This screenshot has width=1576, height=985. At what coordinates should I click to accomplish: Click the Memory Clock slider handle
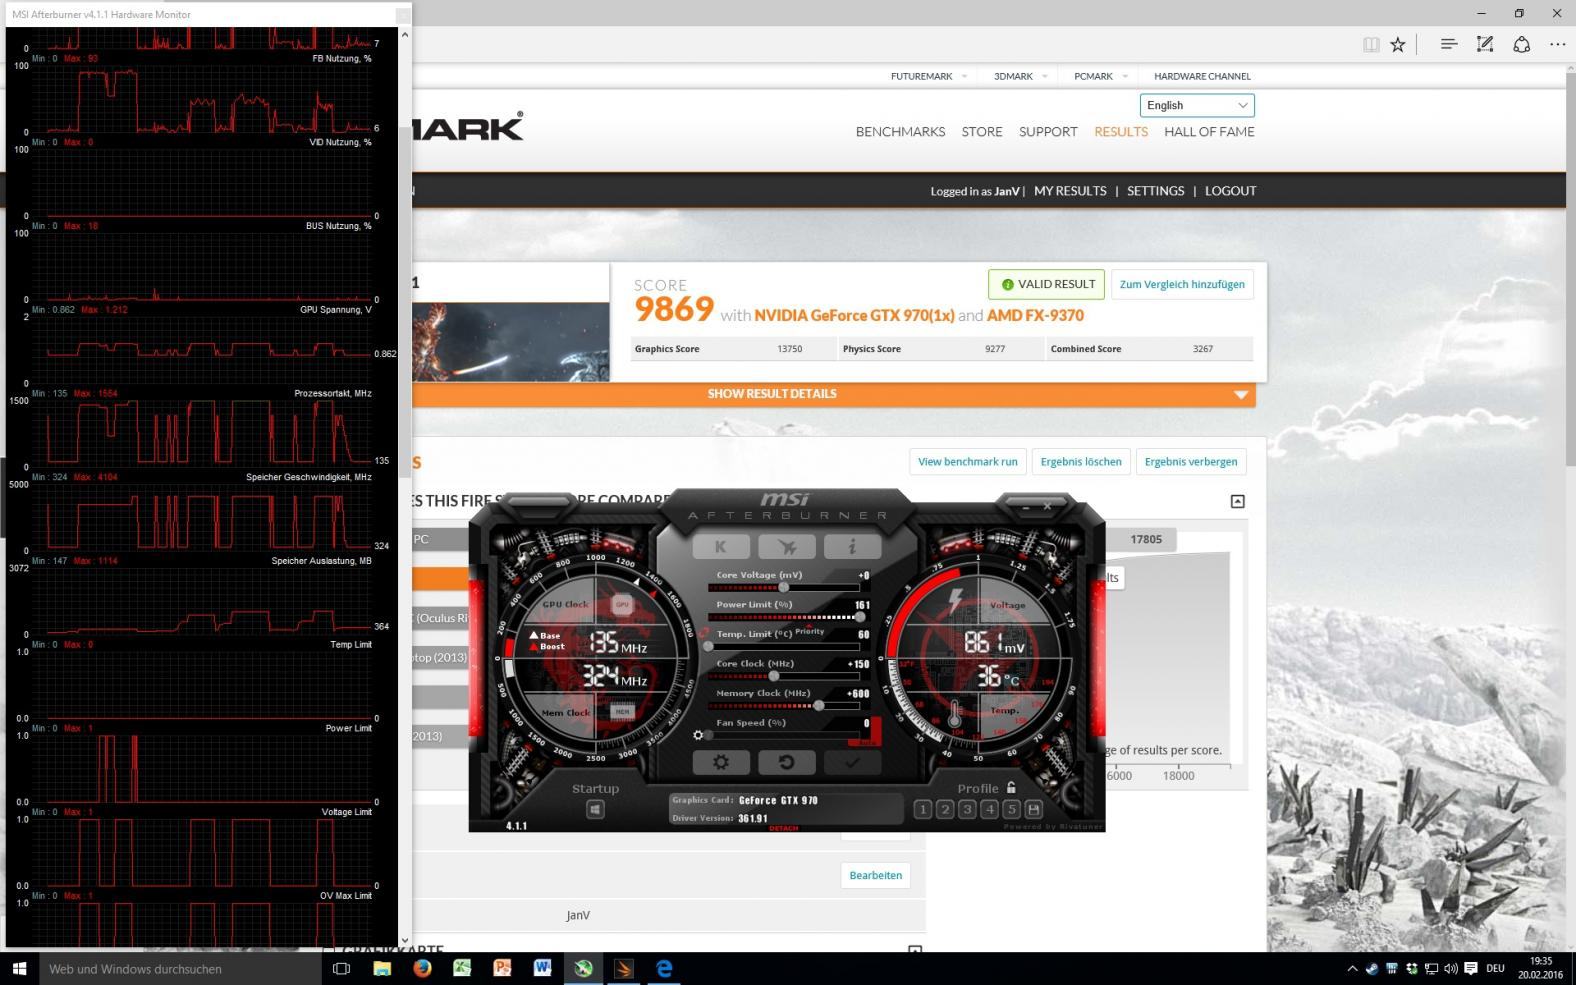pos(819,705)
